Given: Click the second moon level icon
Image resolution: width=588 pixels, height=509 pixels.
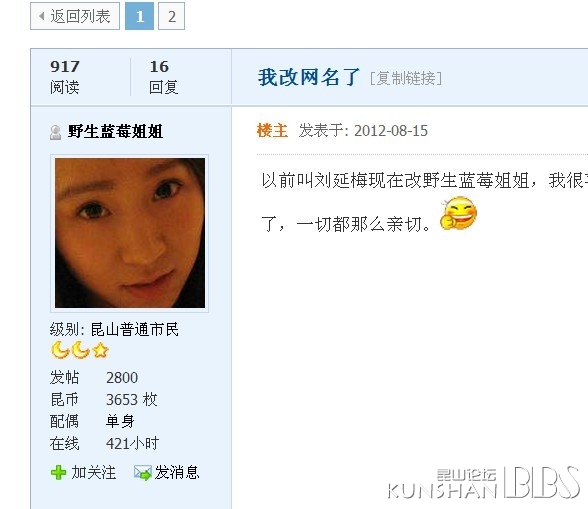Looking at the screenshot, I should click(x=80, y=350).
